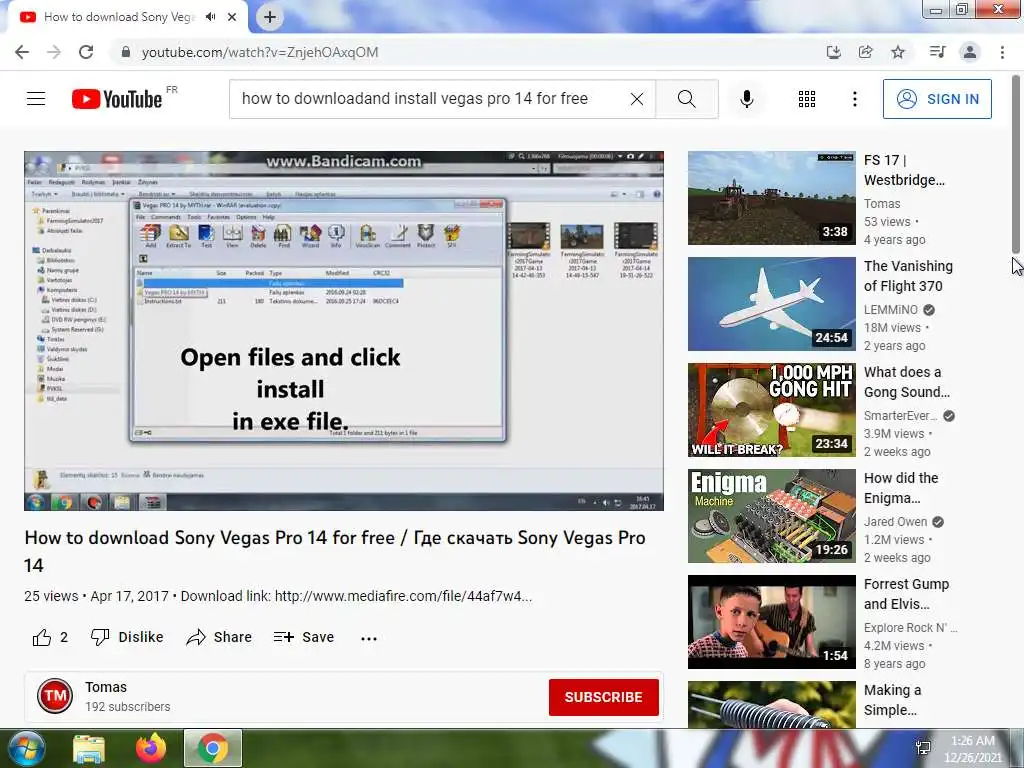Click the install/download page icon in the address bar
Screen dimensions: 1024x768
click(x=833, y=52)
